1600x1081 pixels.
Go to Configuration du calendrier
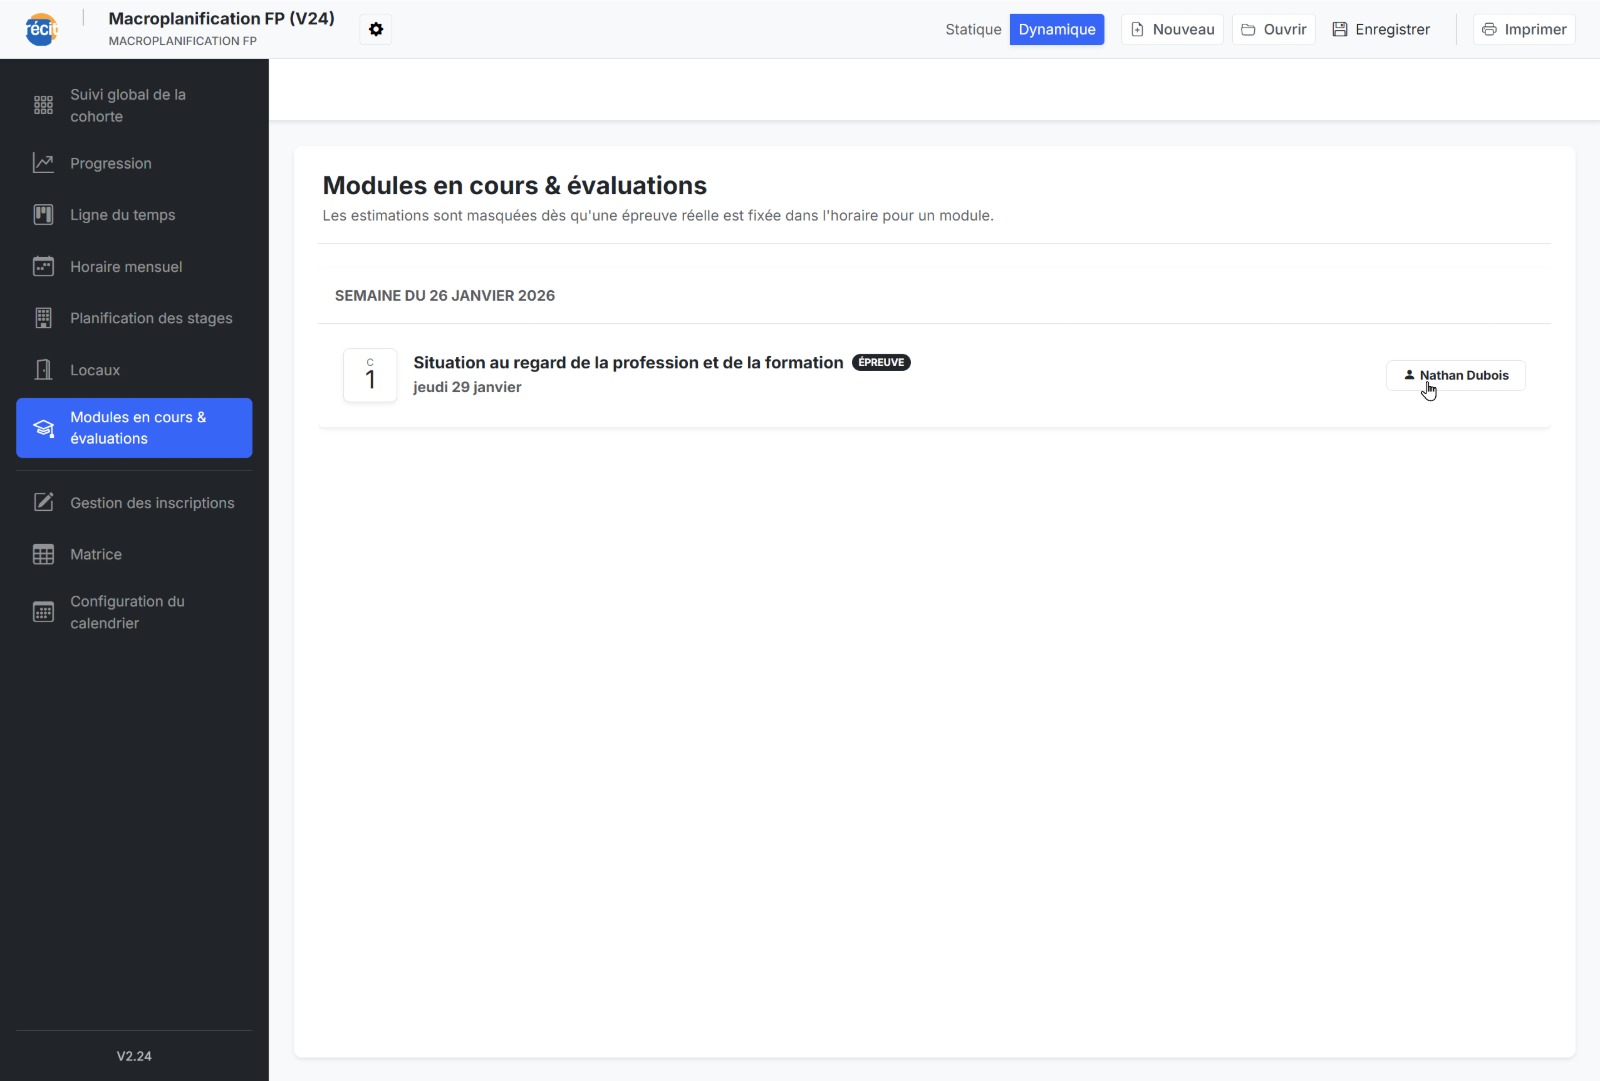(126, 612)
